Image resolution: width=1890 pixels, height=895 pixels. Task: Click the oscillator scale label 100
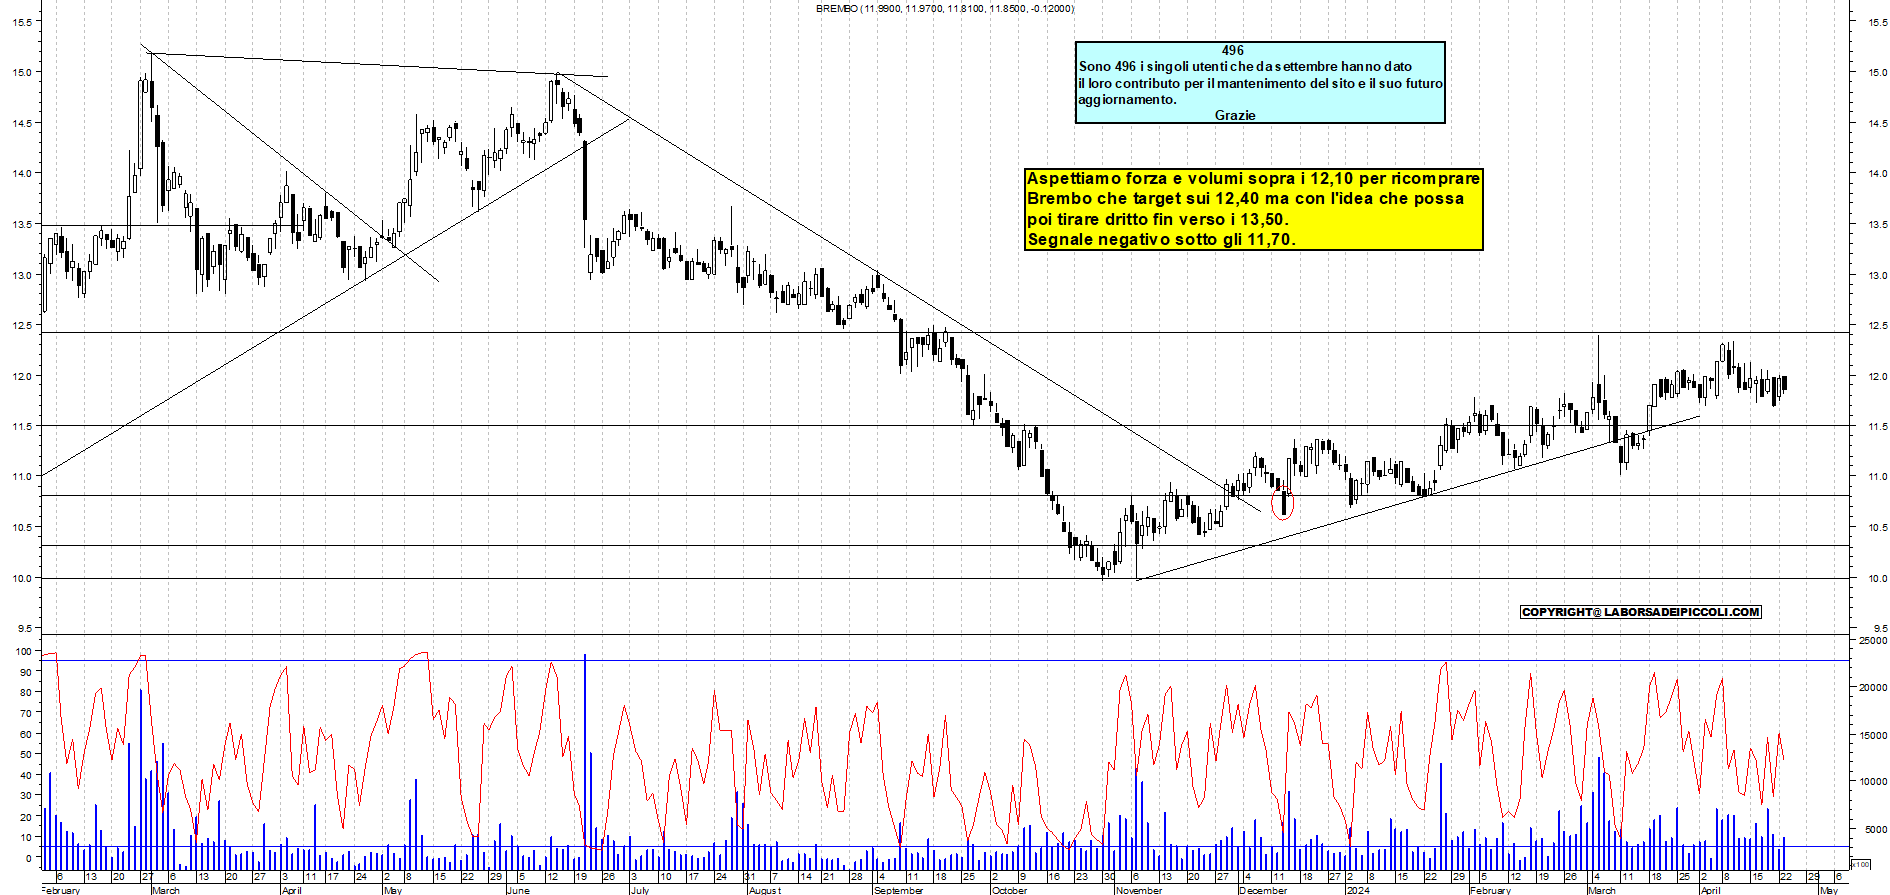(24, 651)
